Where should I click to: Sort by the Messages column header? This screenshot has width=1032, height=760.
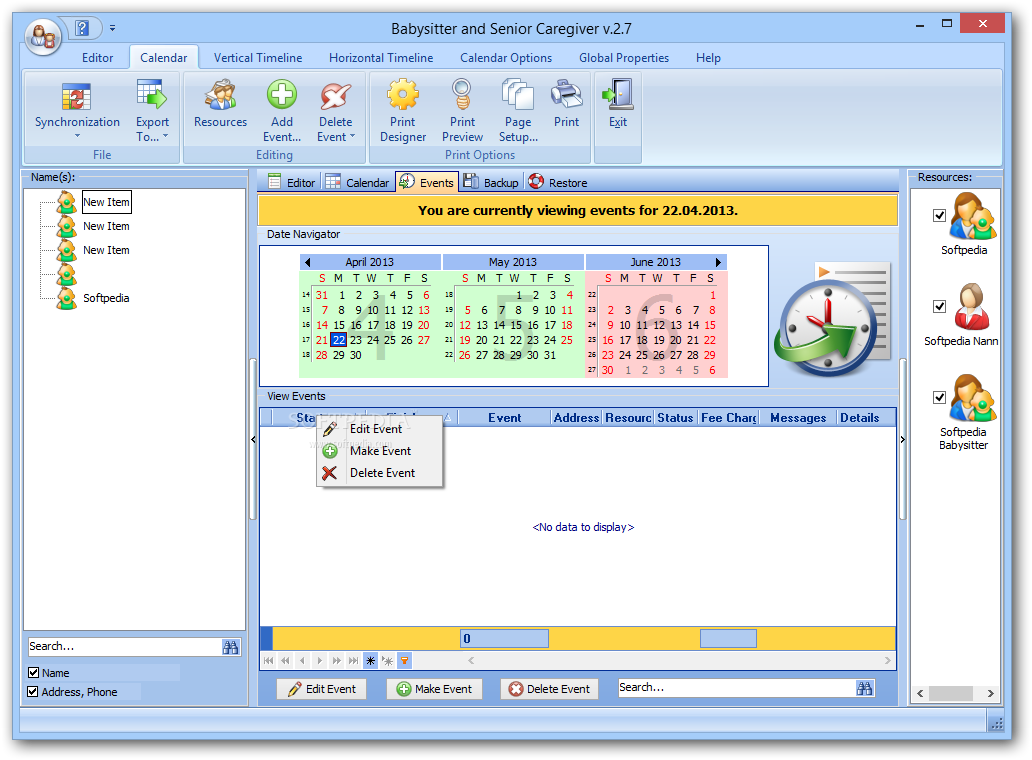798,418
